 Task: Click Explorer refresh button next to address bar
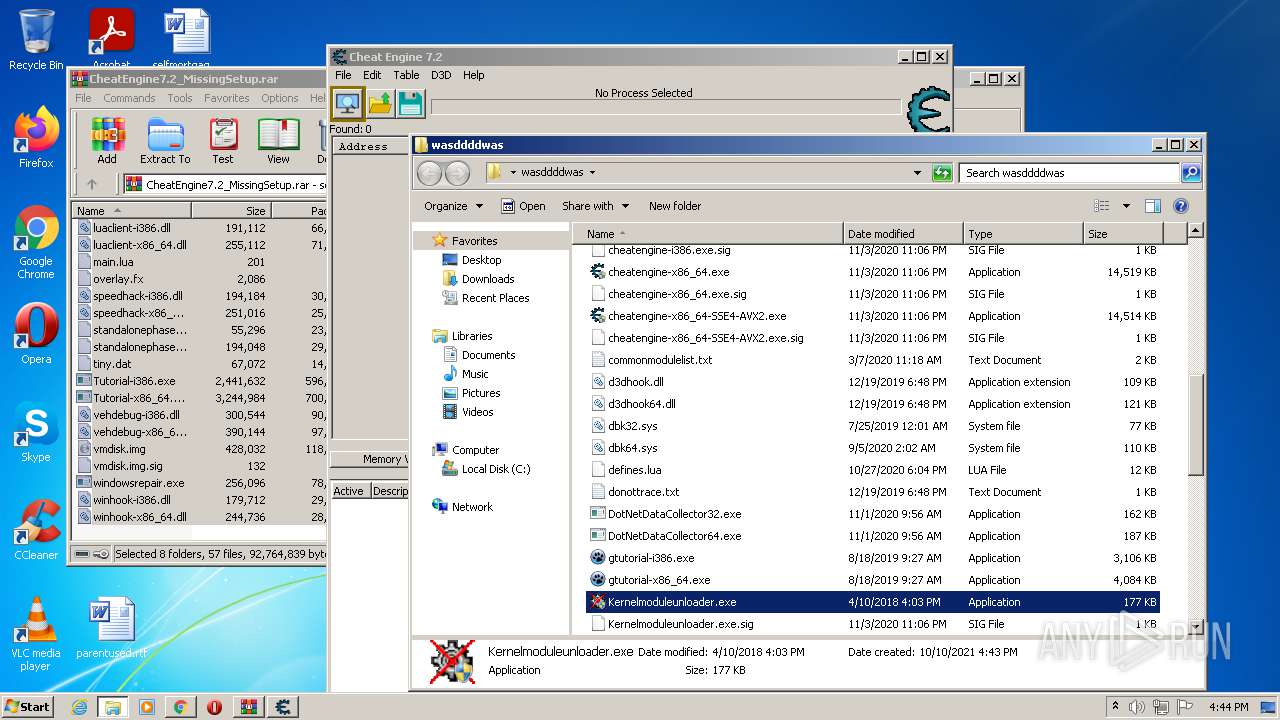(x=941, y=173)
